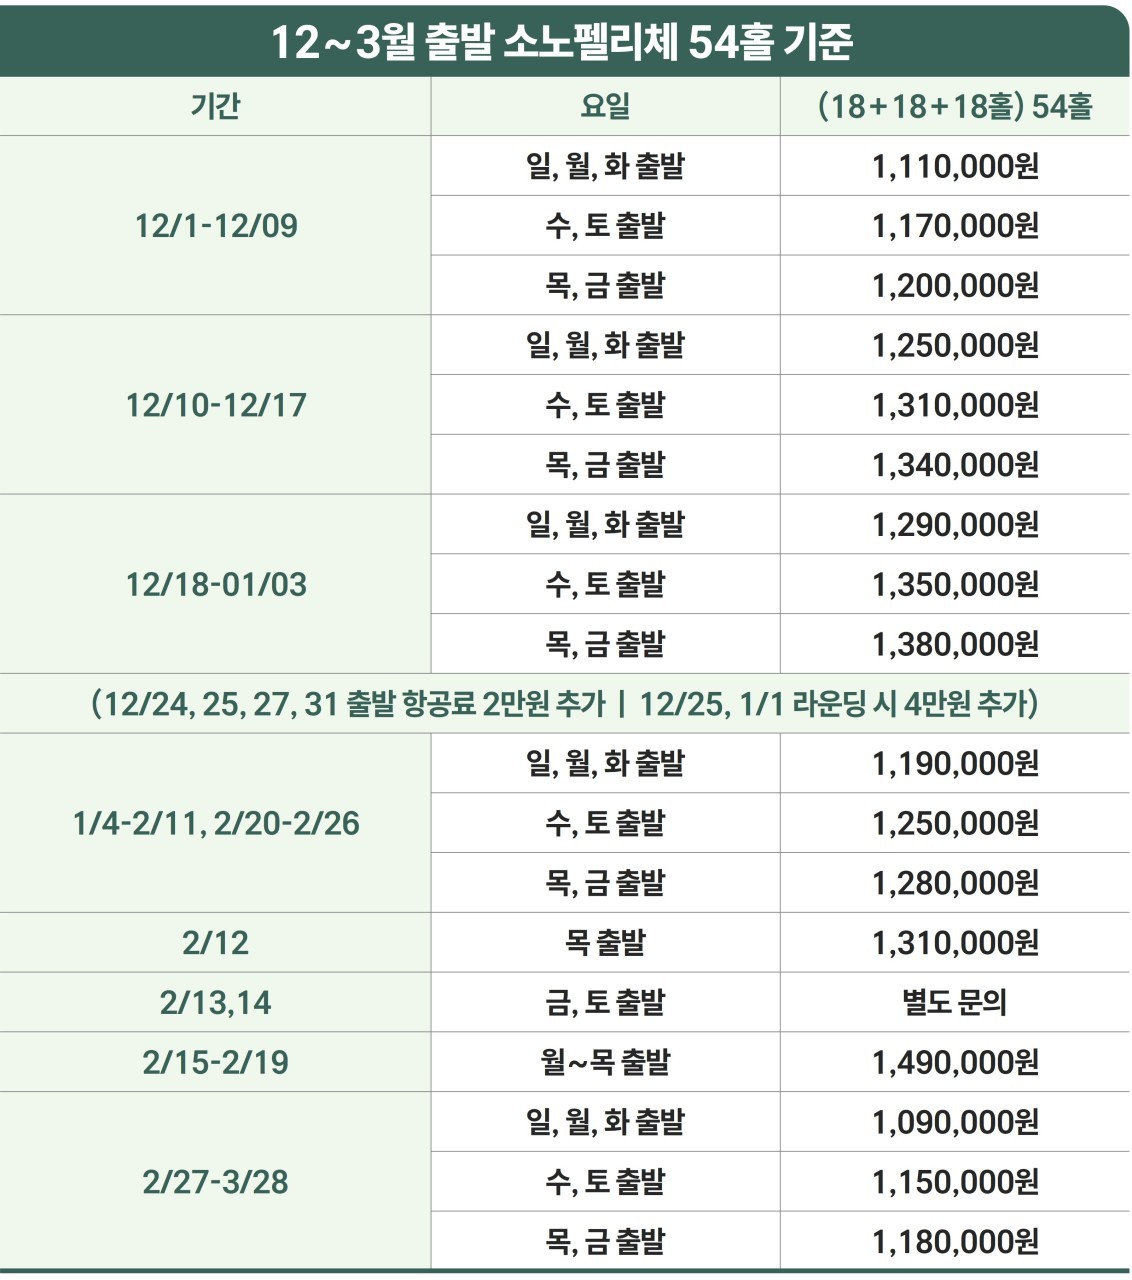Click the 1,090,000원 price cell
Image resolution: width=1132 pixels, height=1280 pixels.
(955, 1122)
